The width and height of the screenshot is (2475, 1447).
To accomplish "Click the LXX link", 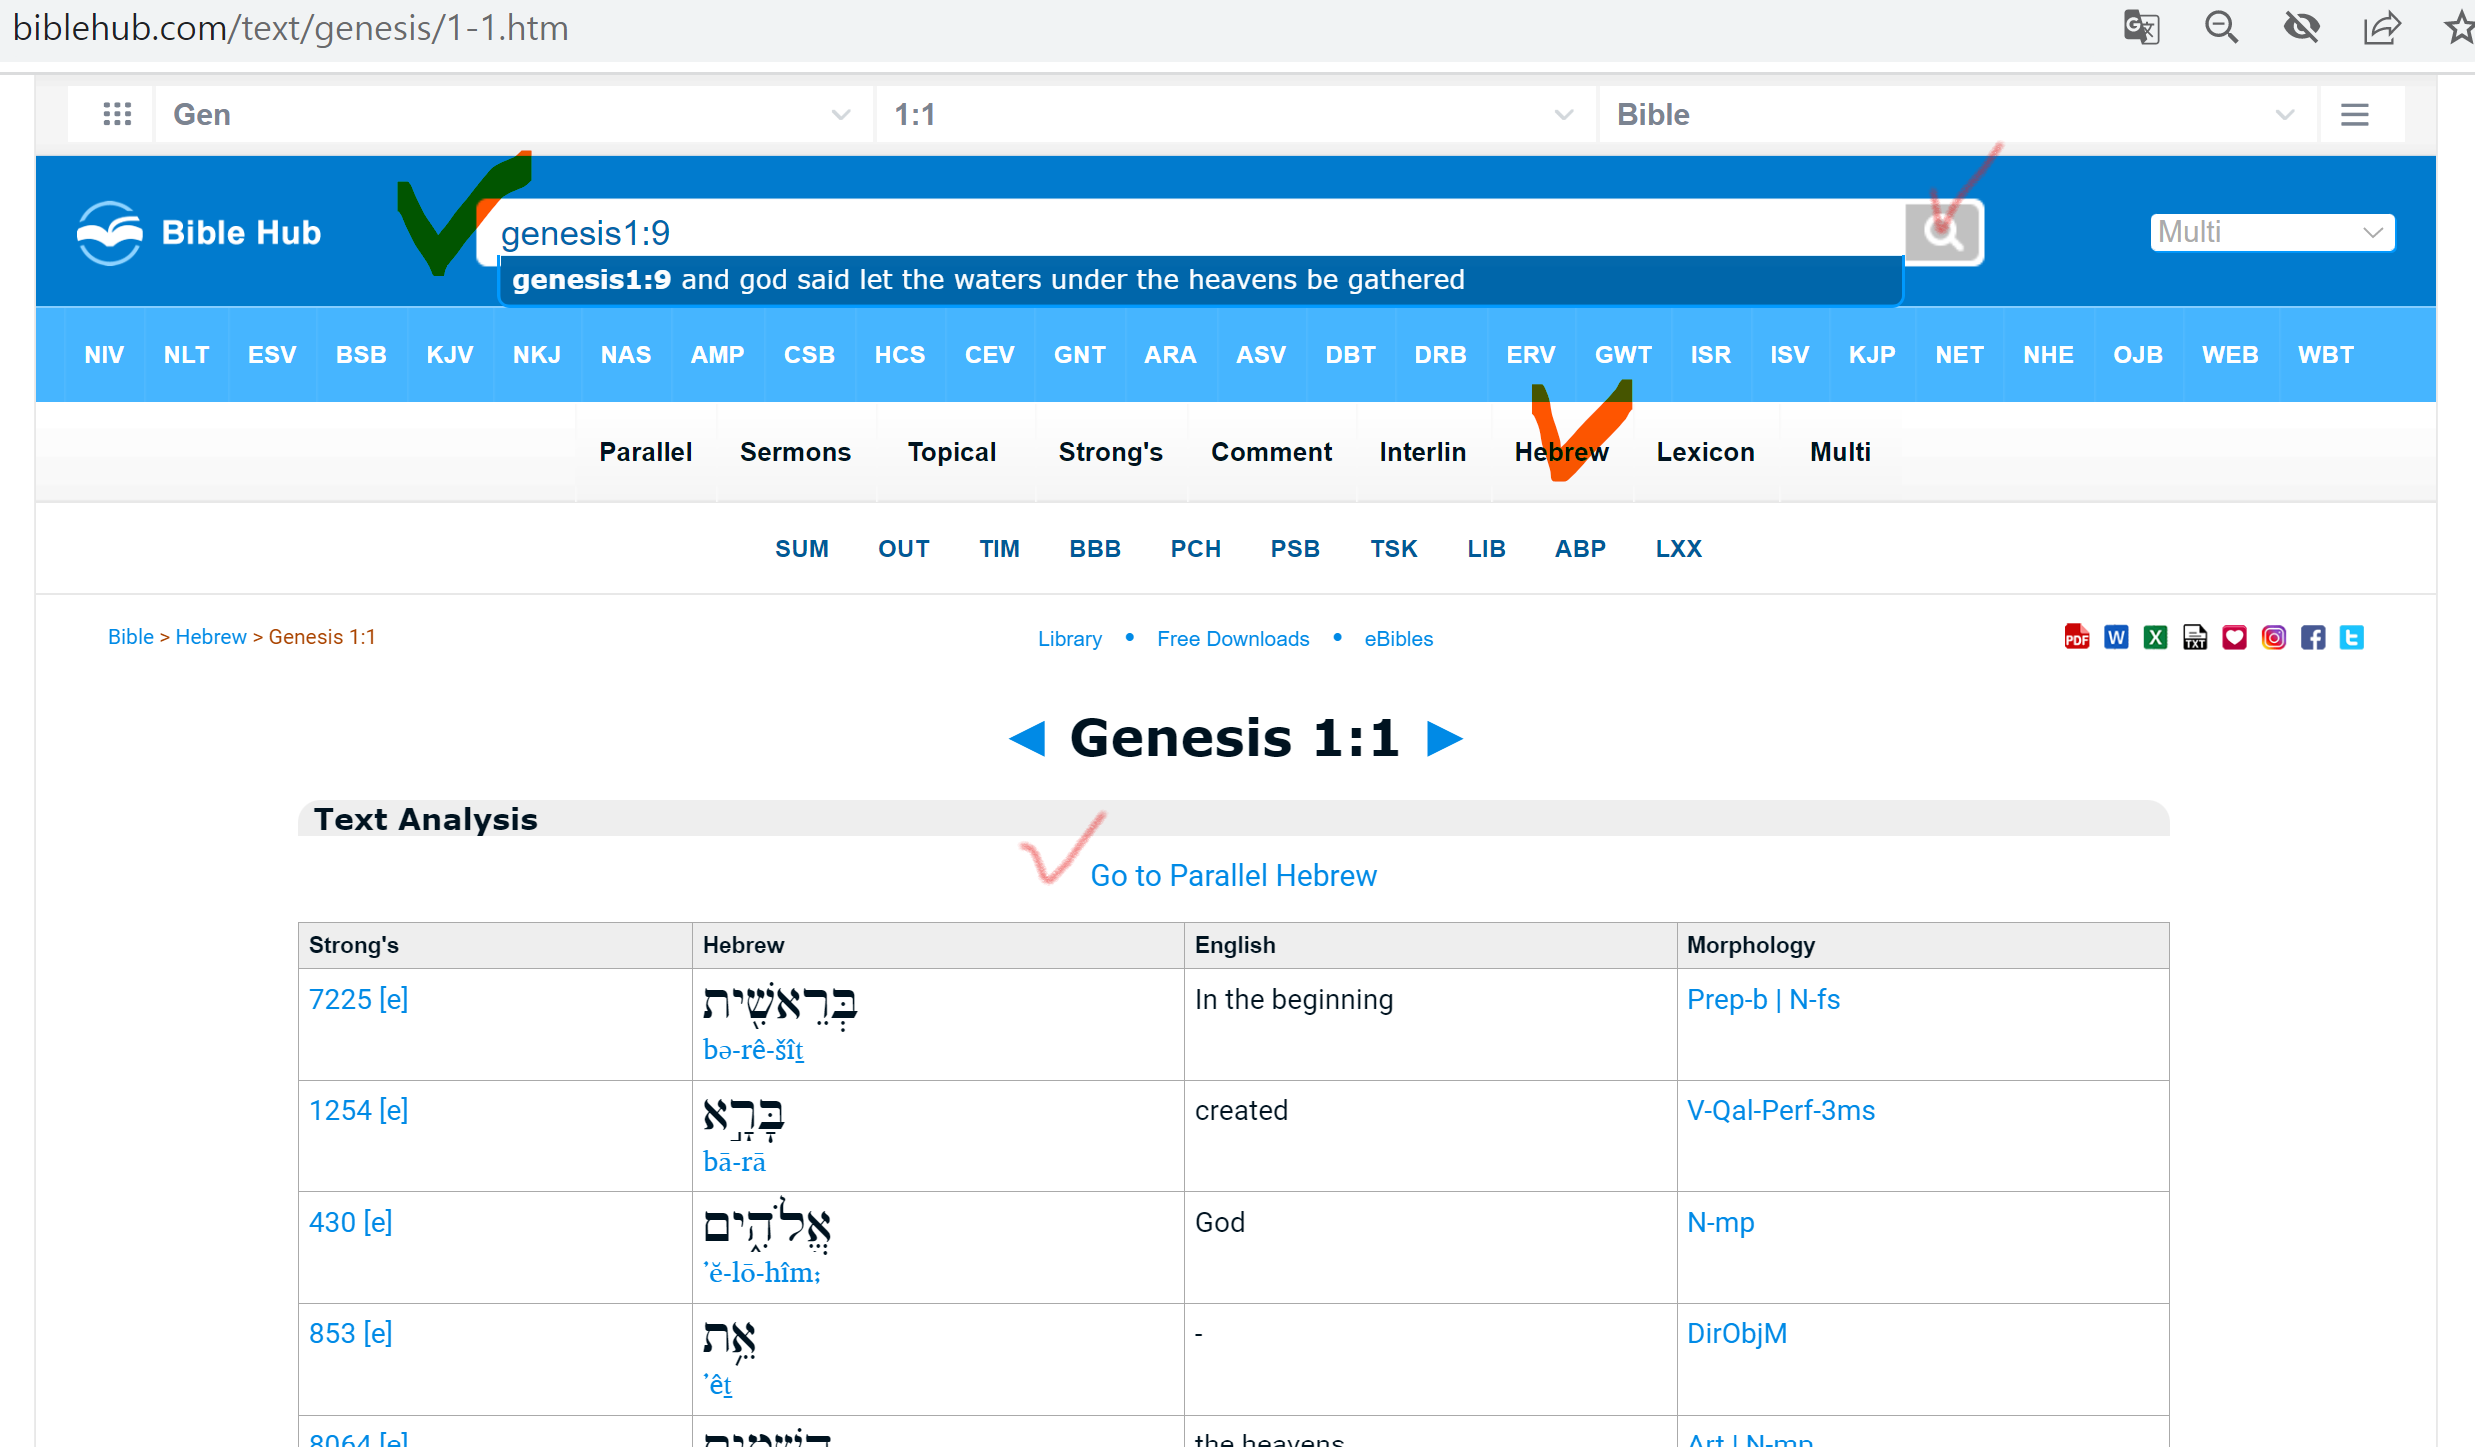I will pyautogui.click(x=1678, y=549).
